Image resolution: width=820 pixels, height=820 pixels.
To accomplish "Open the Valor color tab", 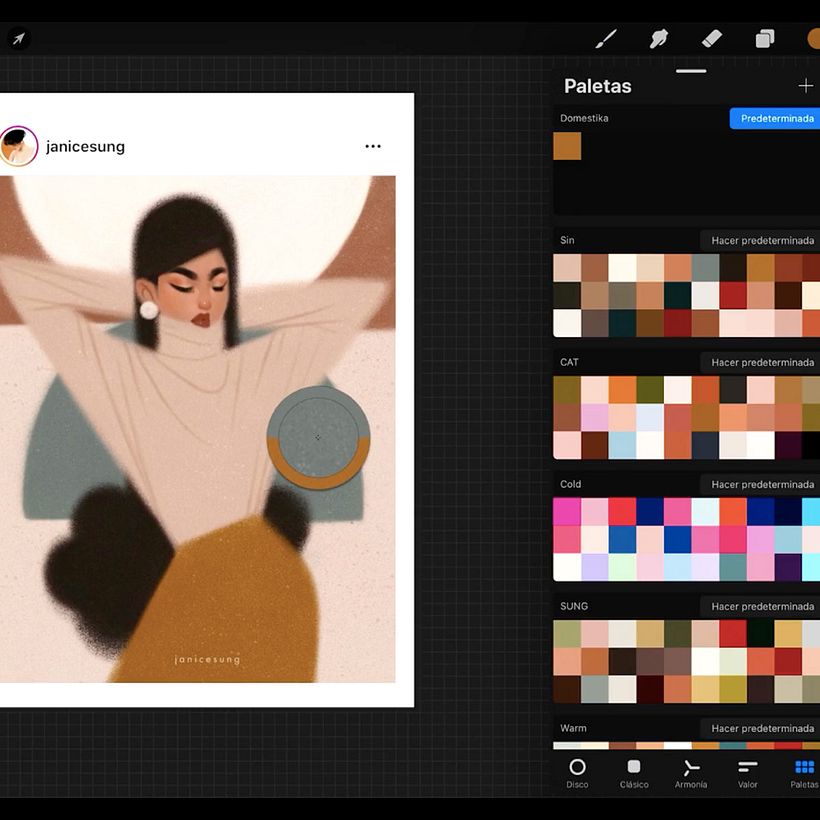I will point(747,773).
